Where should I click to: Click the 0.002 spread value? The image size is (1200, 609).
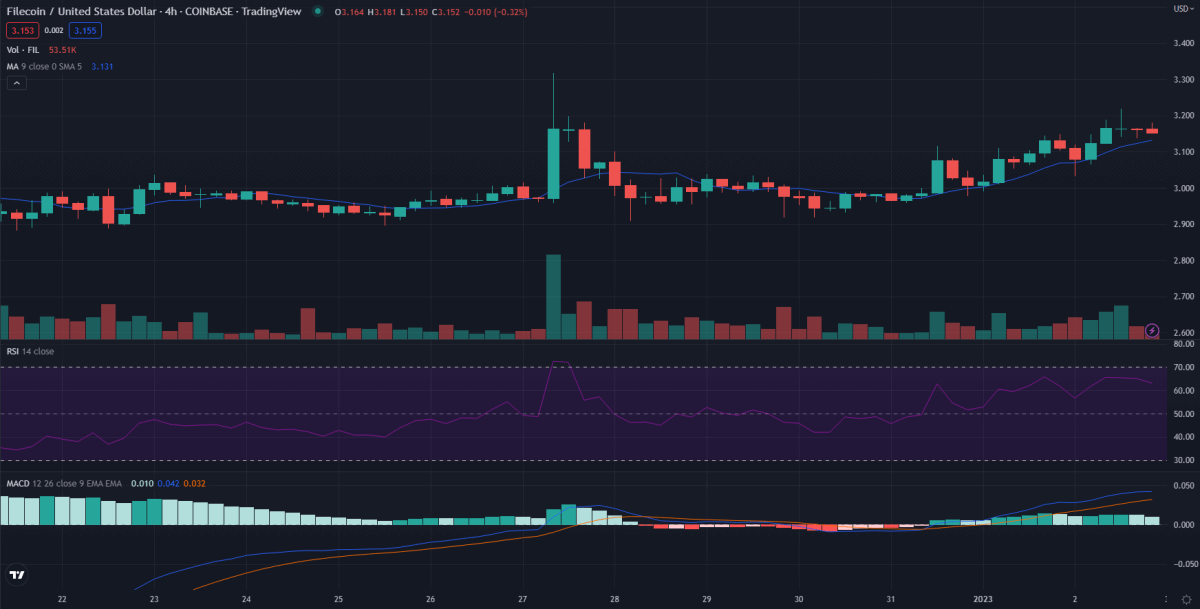point(53,31)
